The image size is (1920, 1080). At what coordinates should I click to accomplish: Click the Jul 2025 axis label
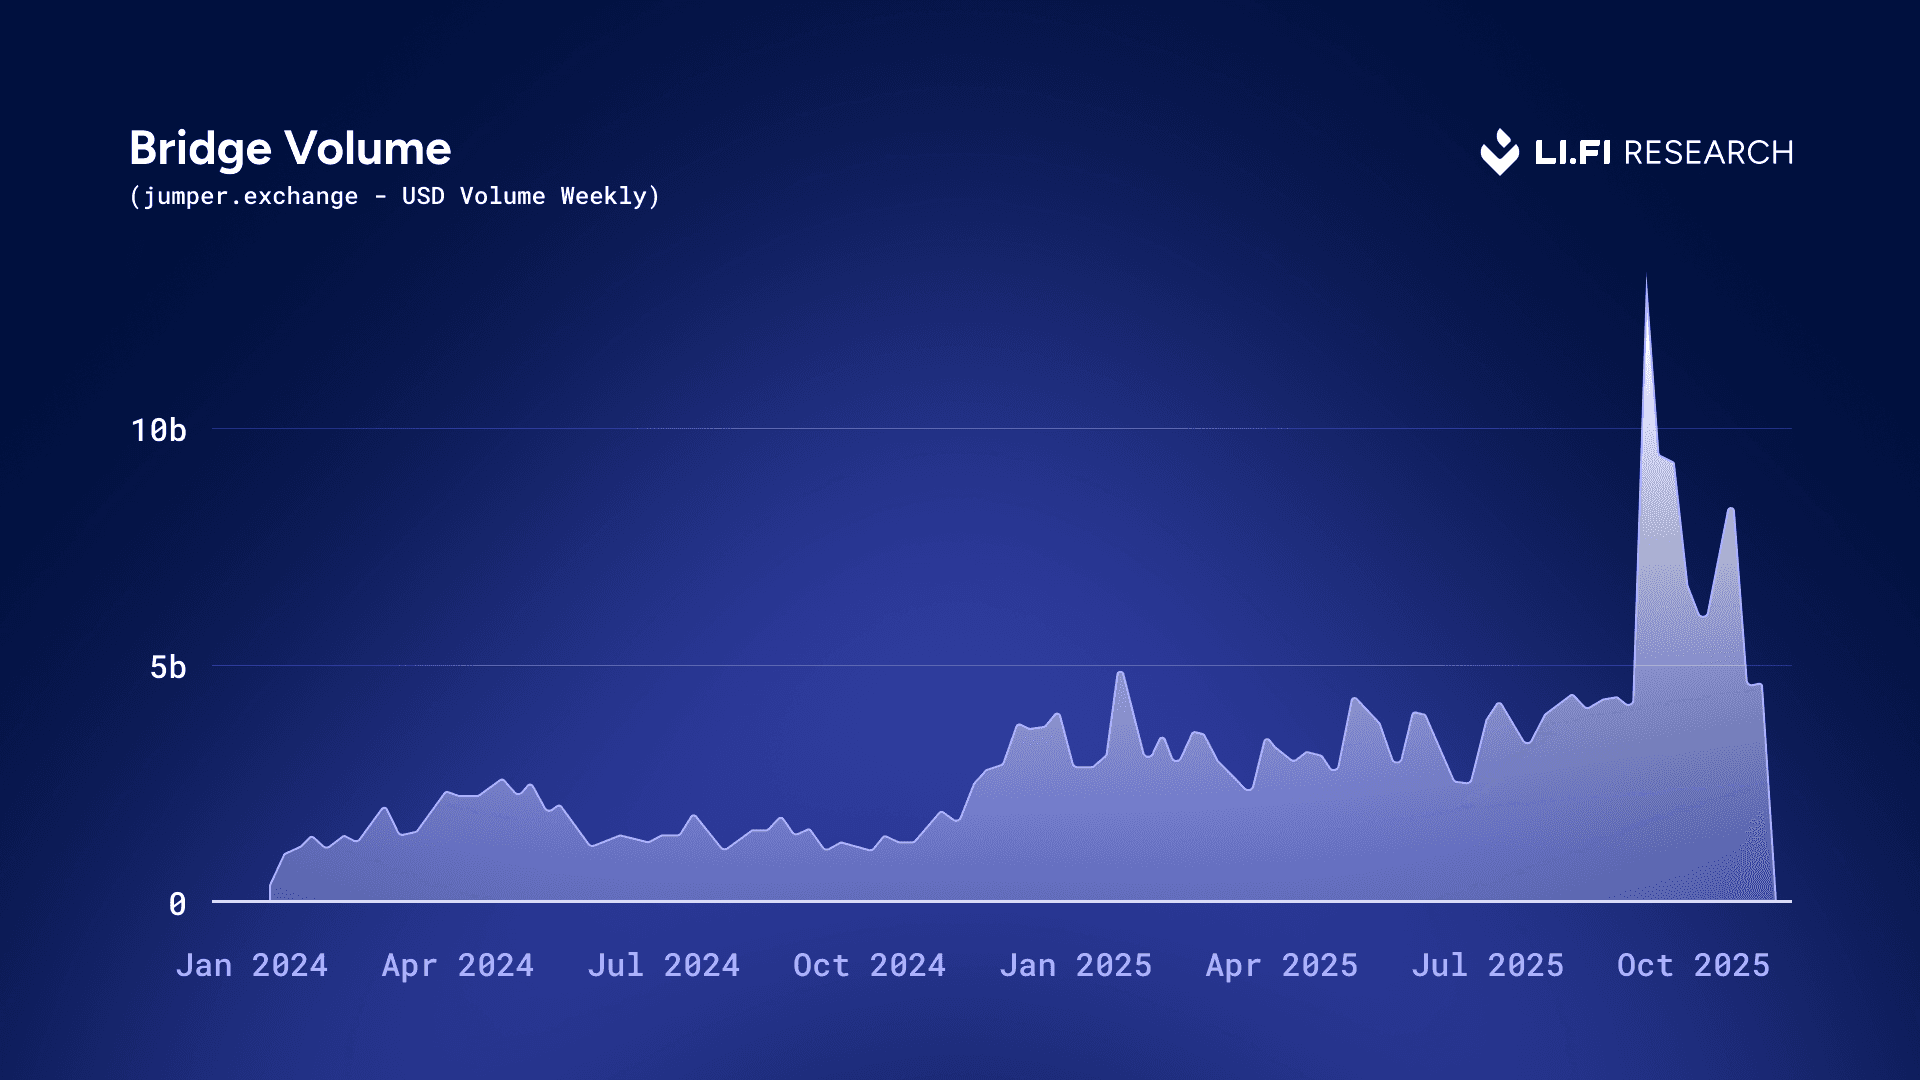[x=1488, y=965]
